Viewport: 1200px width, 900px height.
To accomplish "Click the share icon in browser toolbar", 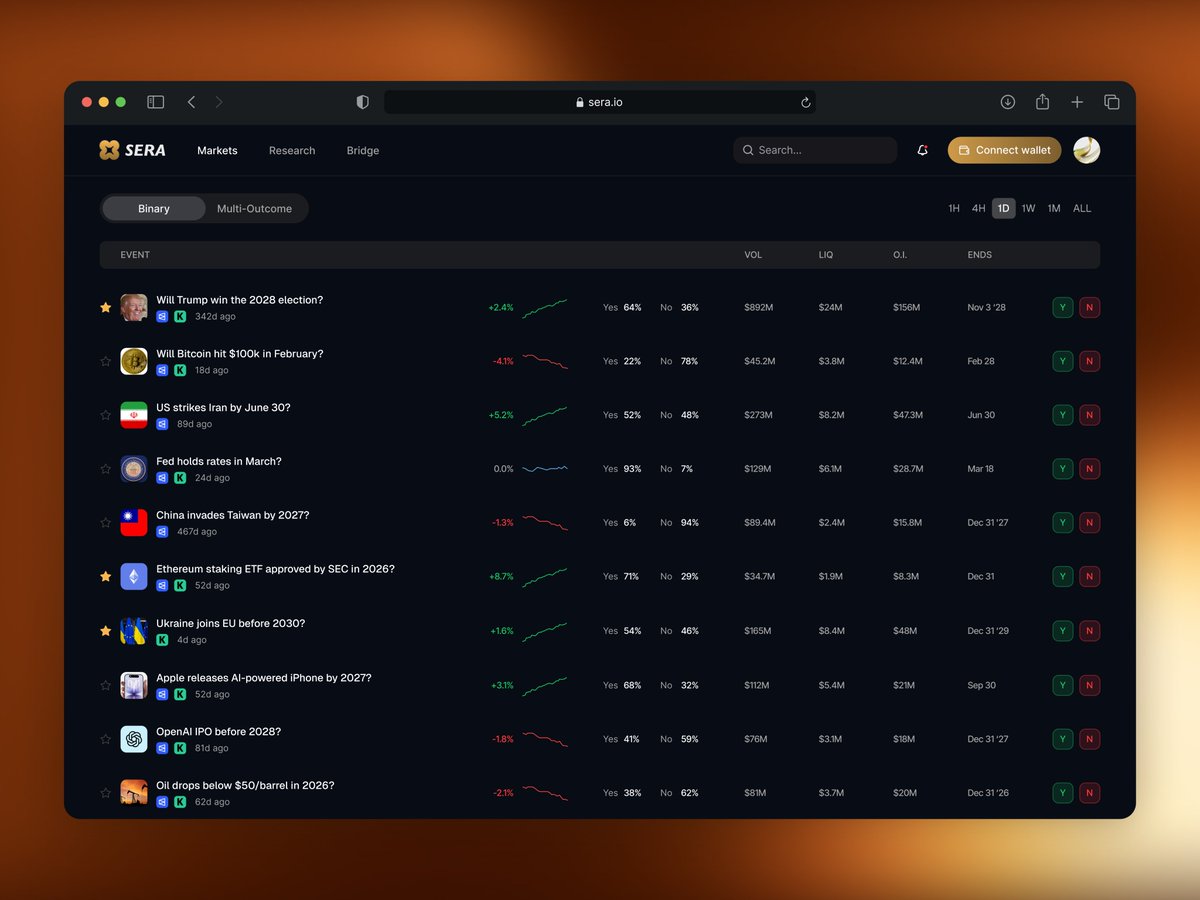I will (1042, 102).
